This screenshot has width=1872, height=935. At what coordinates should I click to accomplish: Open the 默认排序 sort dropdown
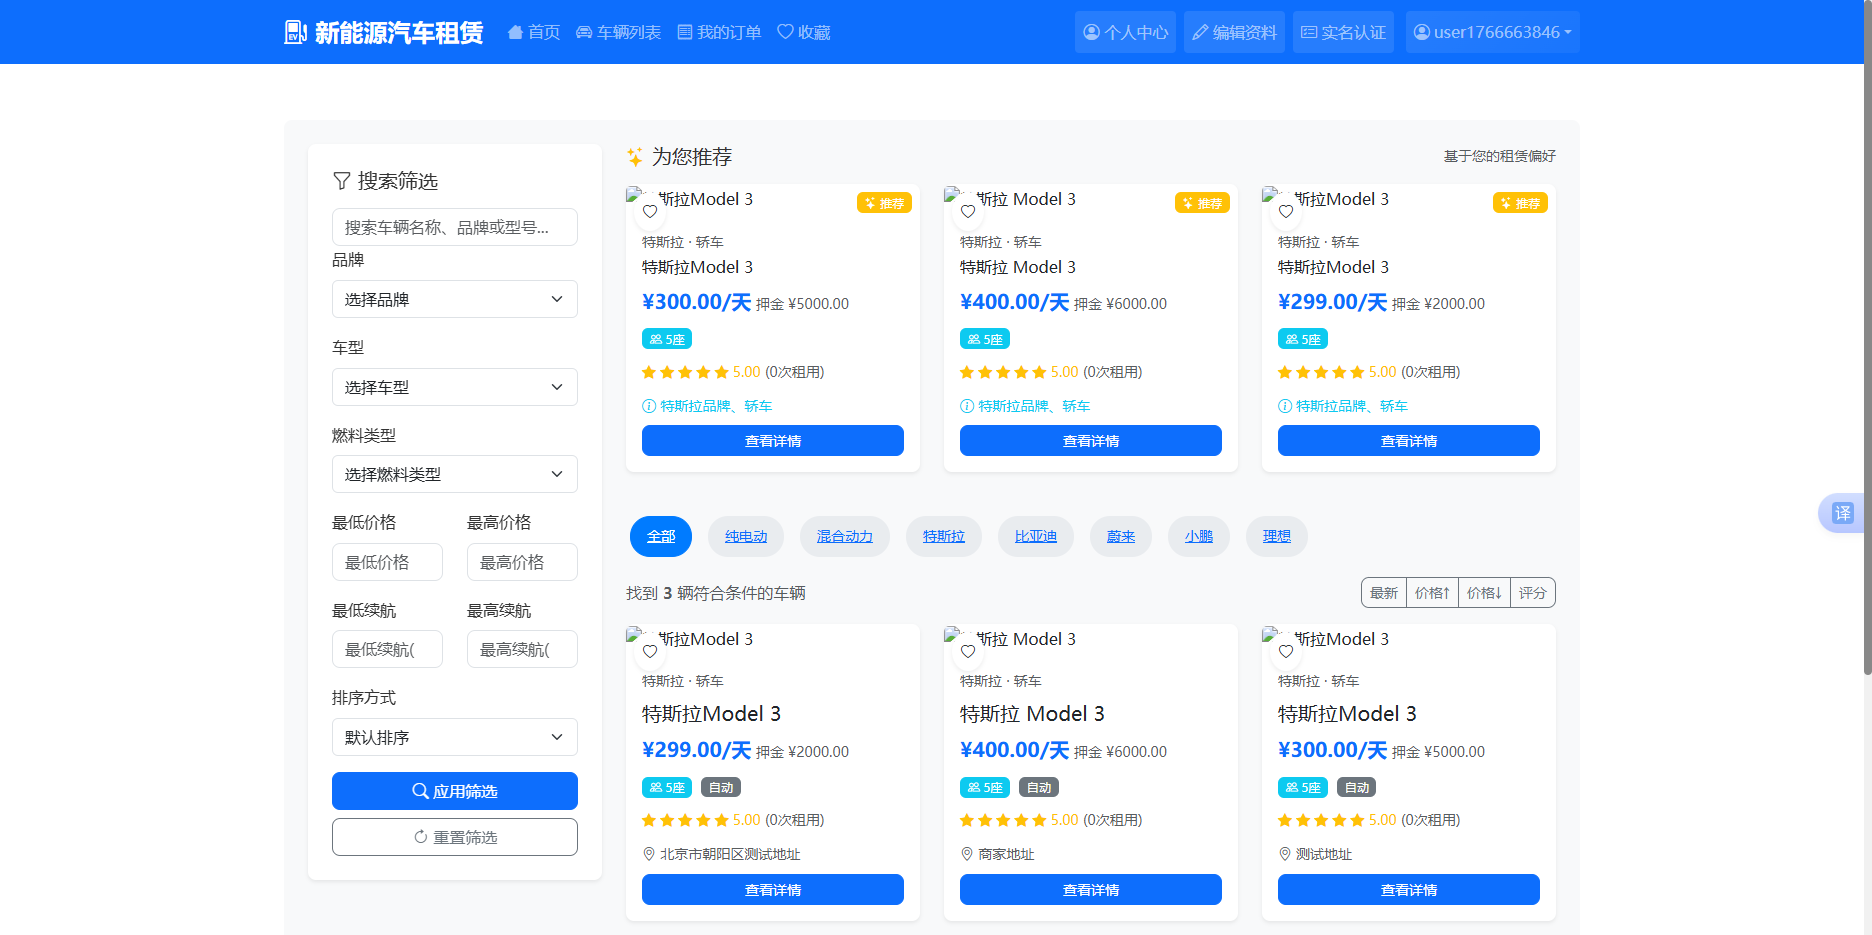click(455, 737)
